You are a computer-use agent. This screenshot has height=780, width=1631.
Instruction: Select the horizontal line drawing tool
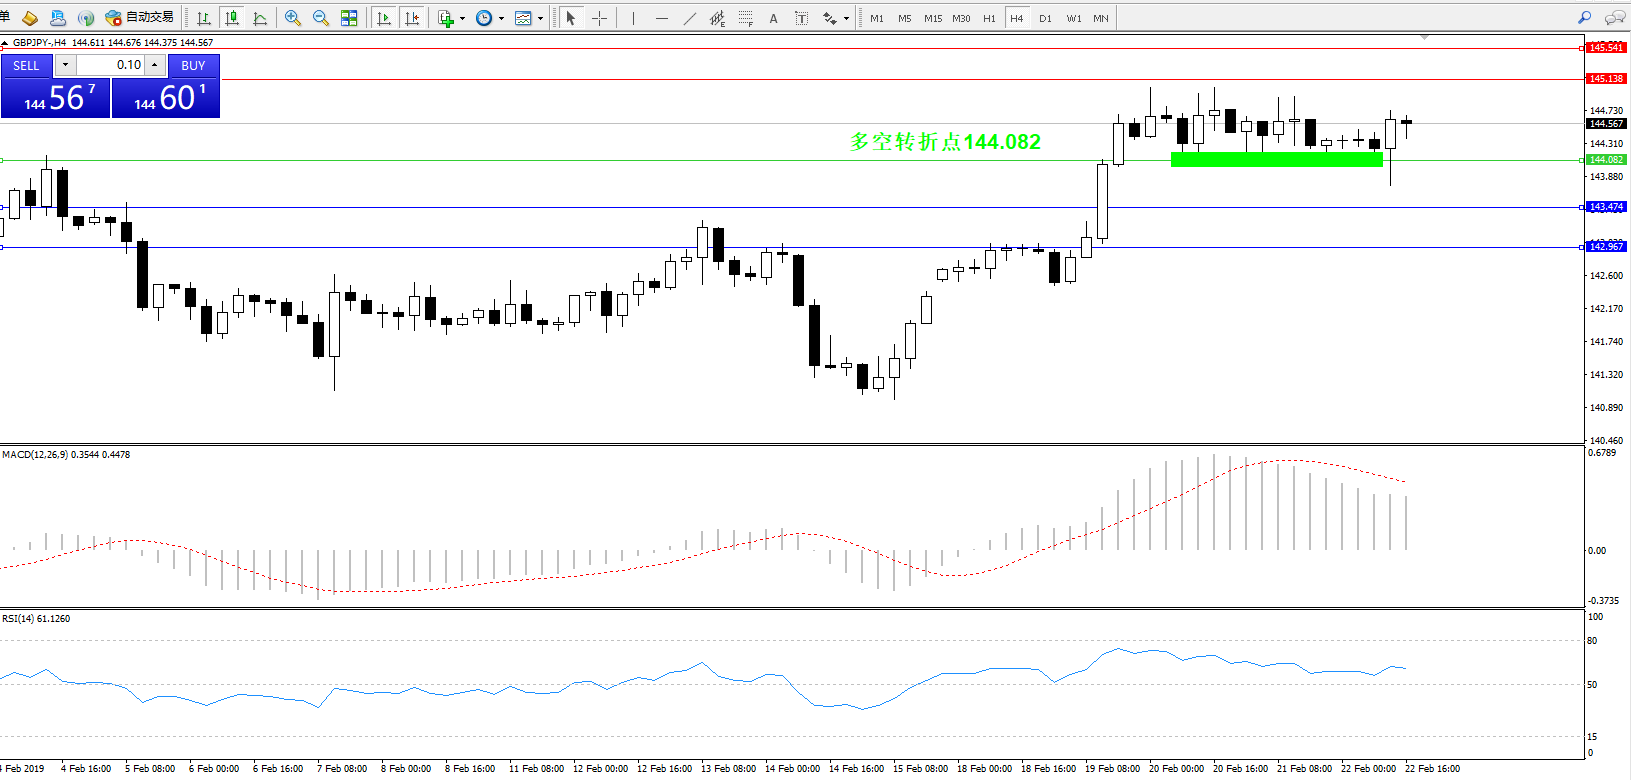(x=661, y=18)
